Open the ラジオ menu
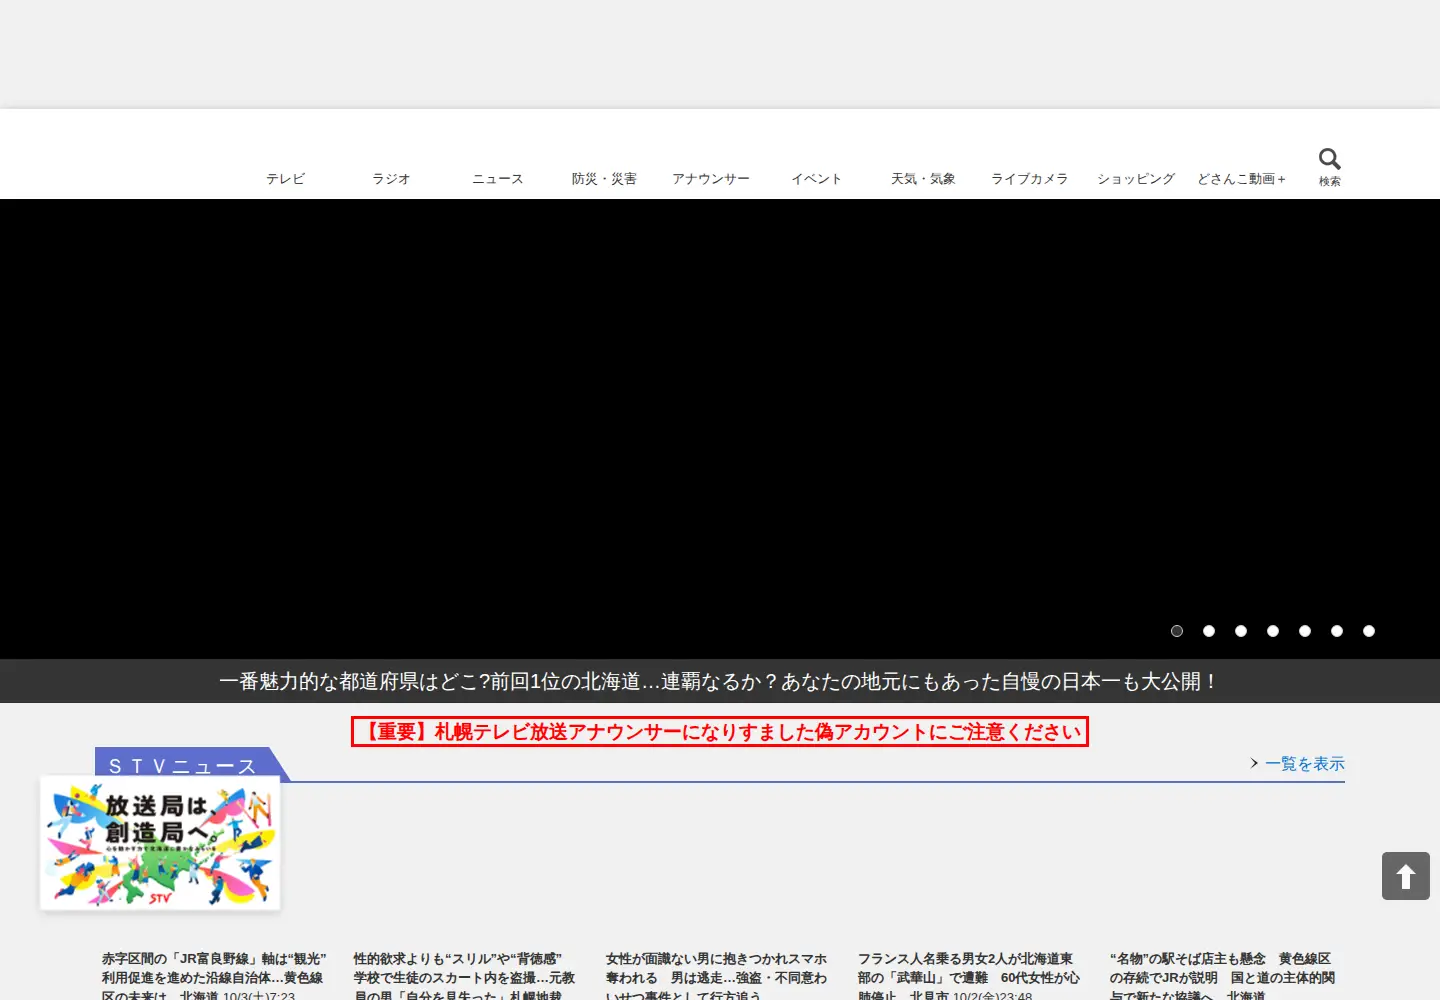Screen dimensions: 1440x1000 tap(391, 179)
